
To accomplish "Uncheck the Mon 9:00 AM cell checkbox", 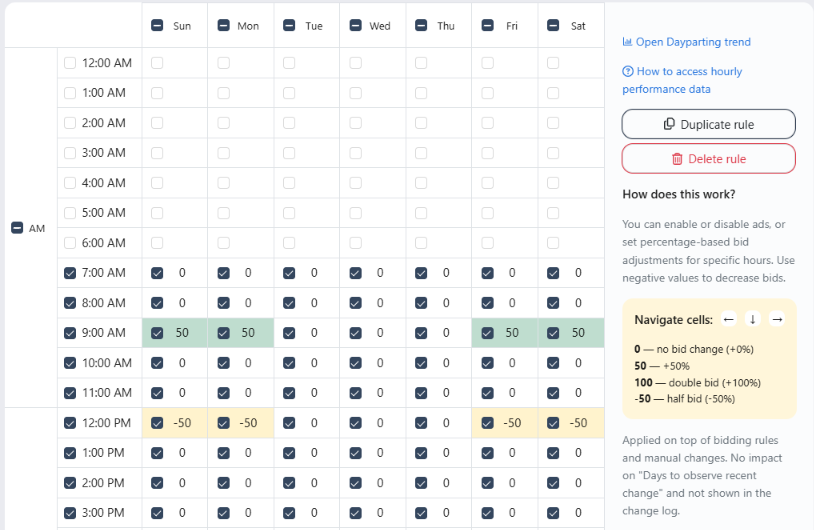I will tap(223, 333).
